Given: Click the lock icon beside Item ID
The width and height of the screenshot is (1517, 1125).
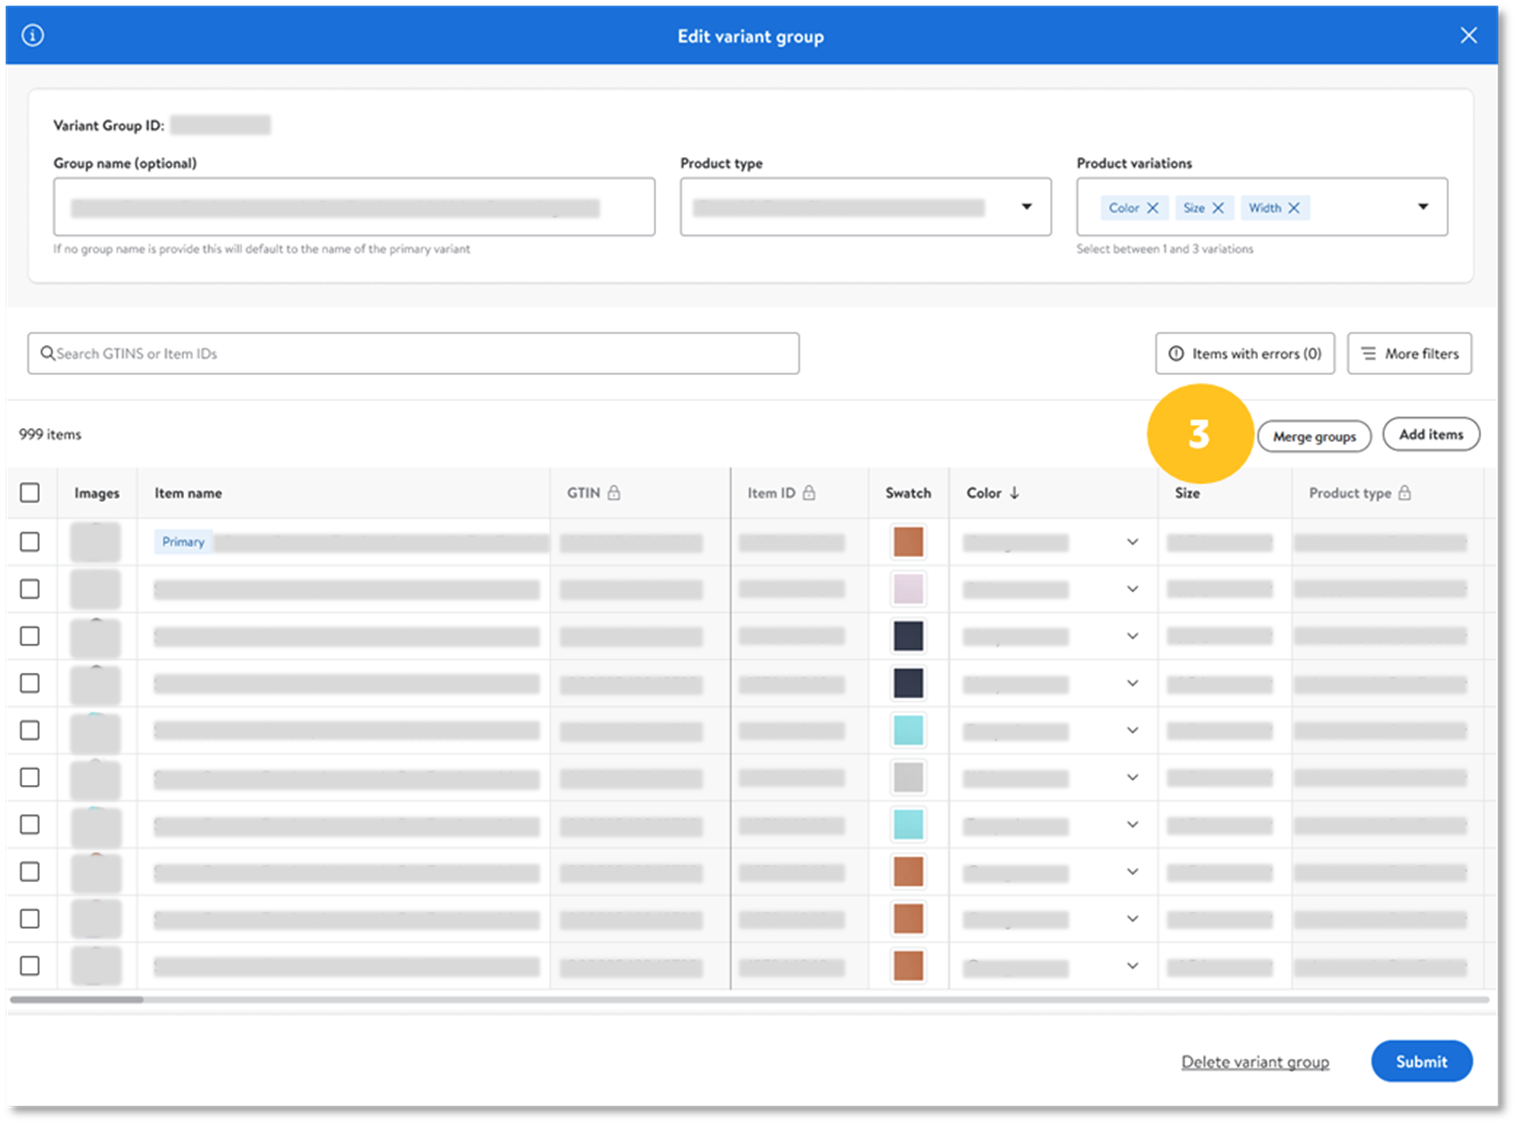Looking at the screenshot, I should 809,493.
